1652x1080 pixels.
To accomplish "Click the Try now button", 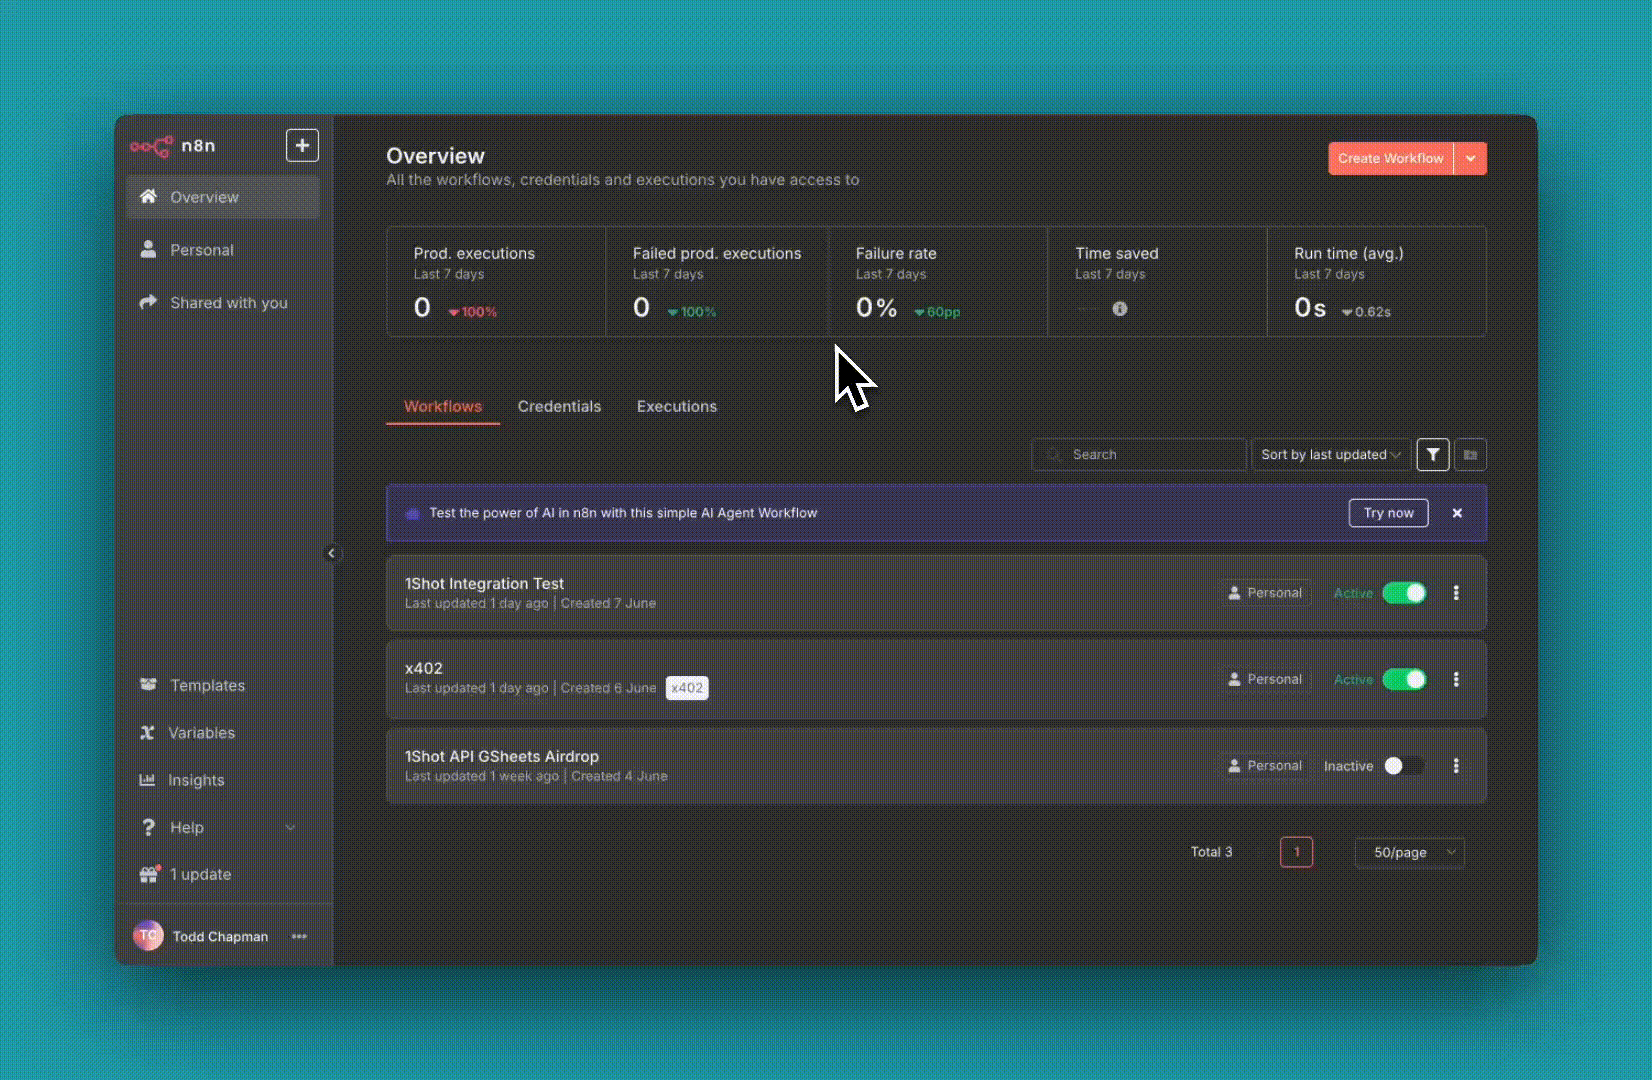I will click(1388, 513).
